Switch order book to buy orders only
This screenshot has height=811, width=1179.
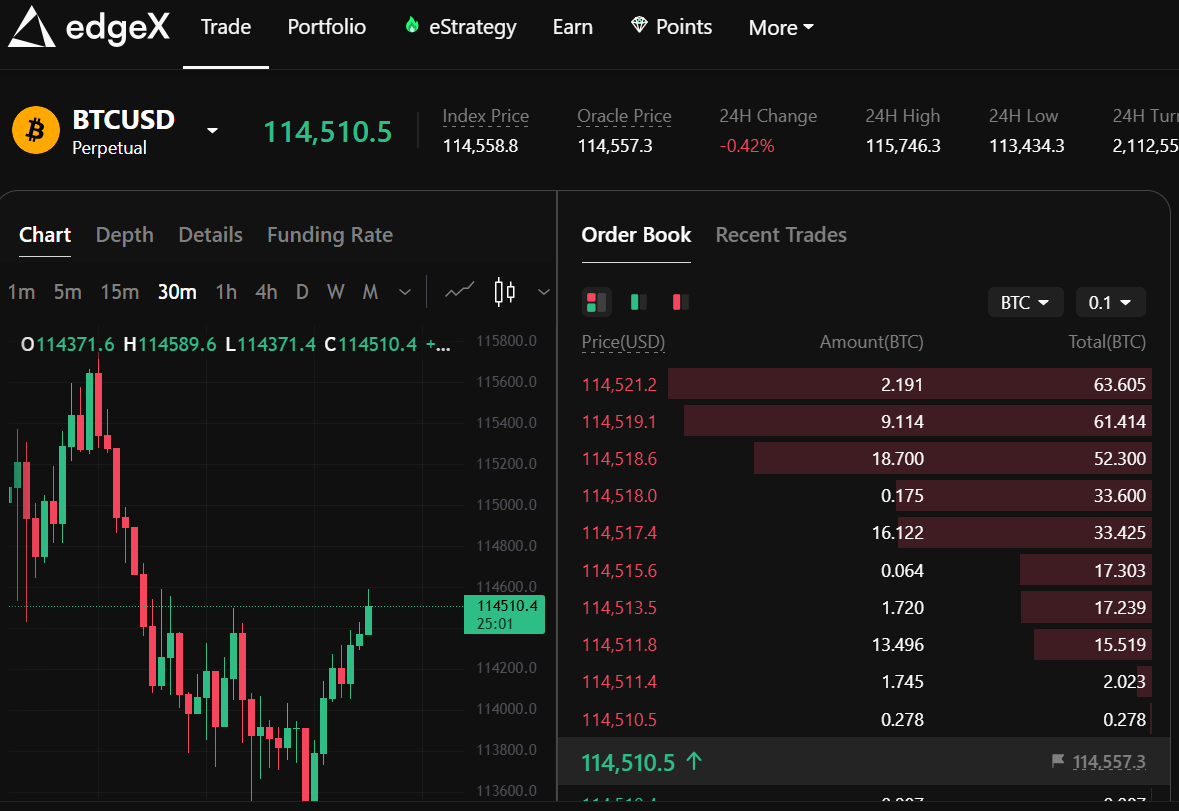(x=637, y=301)
